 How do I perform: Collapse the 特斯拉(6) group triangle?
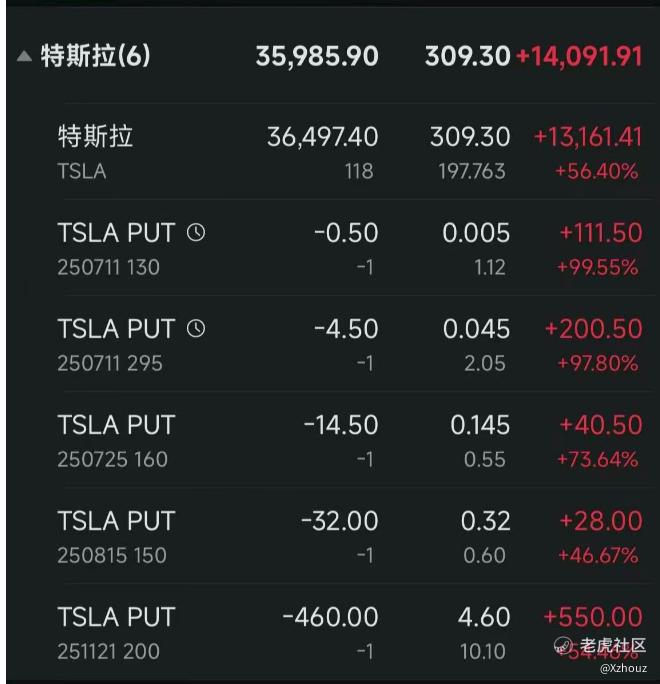[24, 56]
